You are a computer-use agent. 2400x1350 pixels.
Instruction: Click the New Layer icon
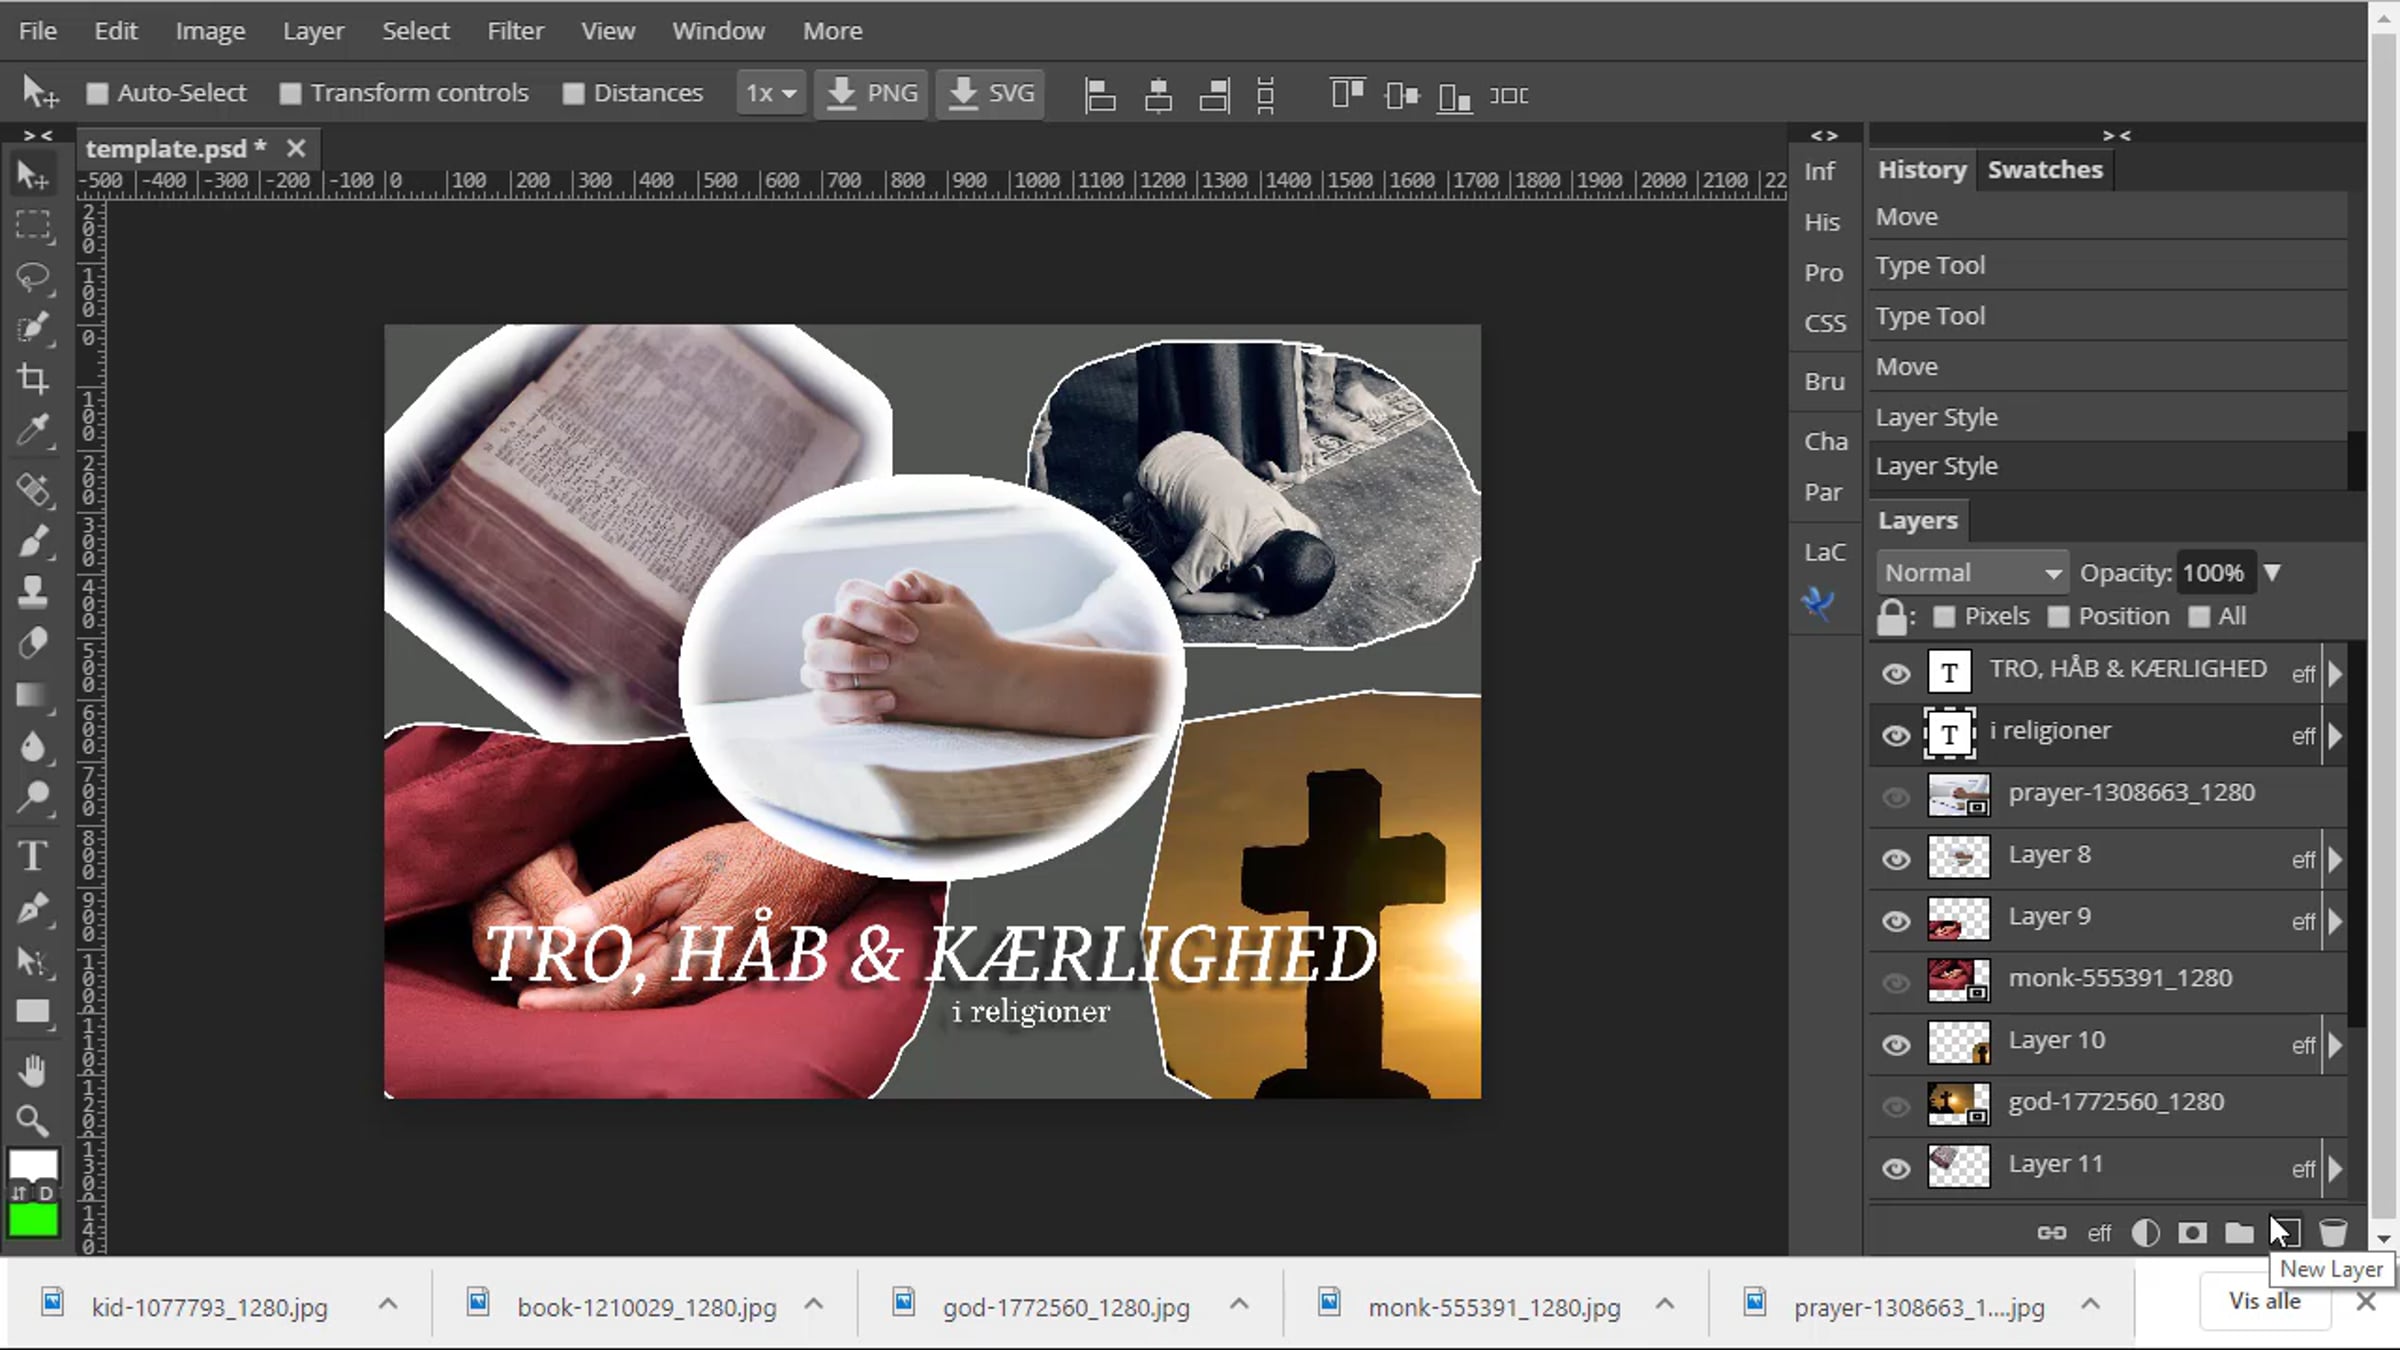coord(2286,1232)
